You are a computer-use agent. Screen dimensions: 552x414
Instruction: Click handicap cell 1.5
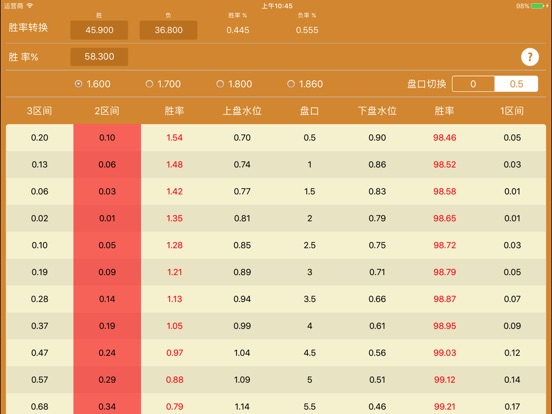click(309, 192)
